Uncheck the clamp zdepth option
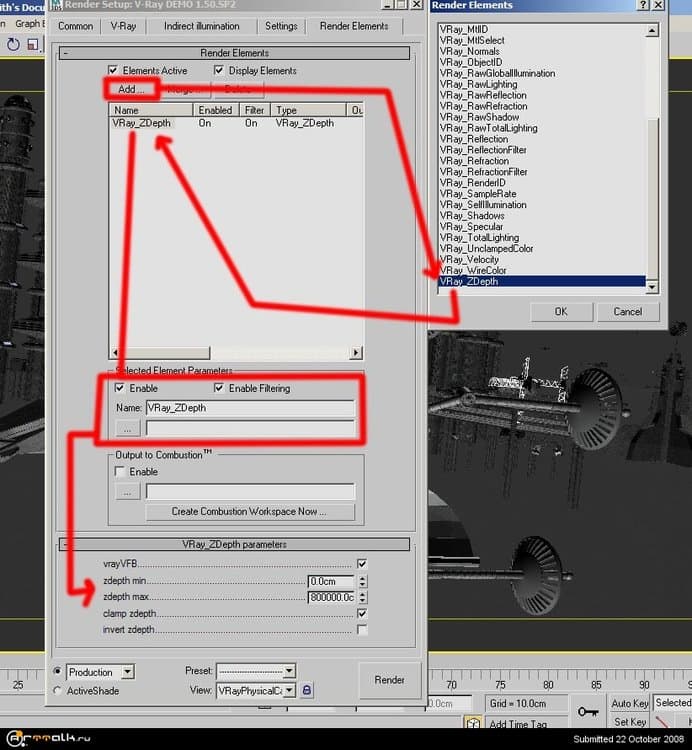Screen dimensions: 692x750 [362, 613]
